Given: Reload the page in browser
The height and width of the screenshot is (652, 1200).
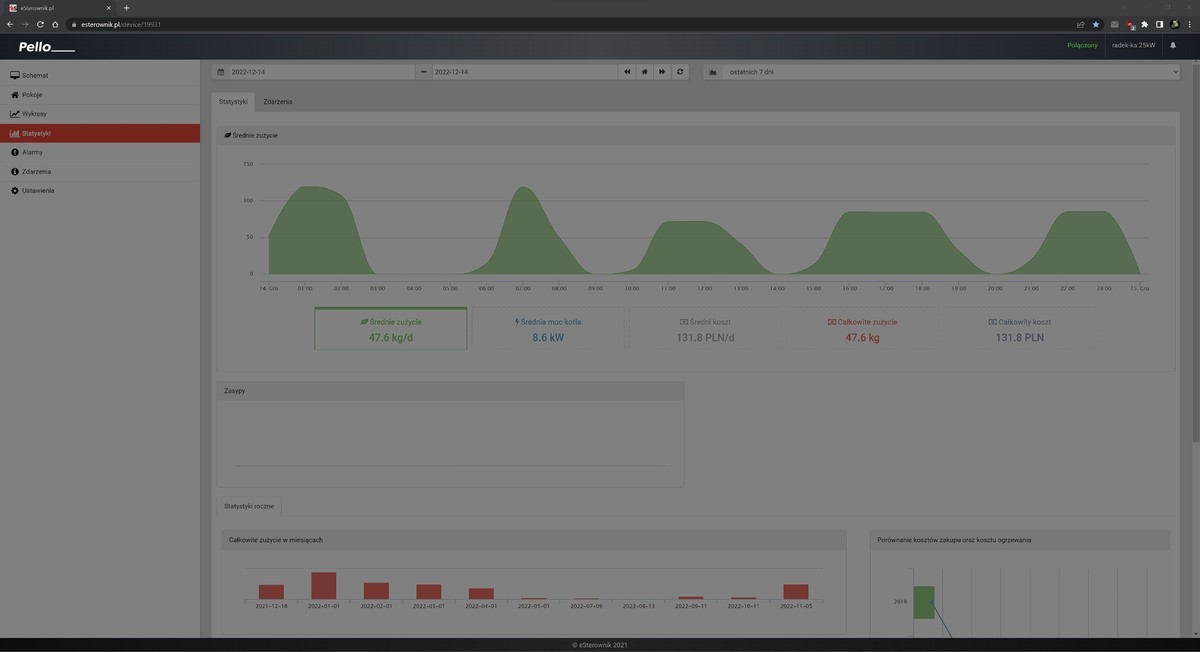Looking at the screenshot, I should 40,24.
